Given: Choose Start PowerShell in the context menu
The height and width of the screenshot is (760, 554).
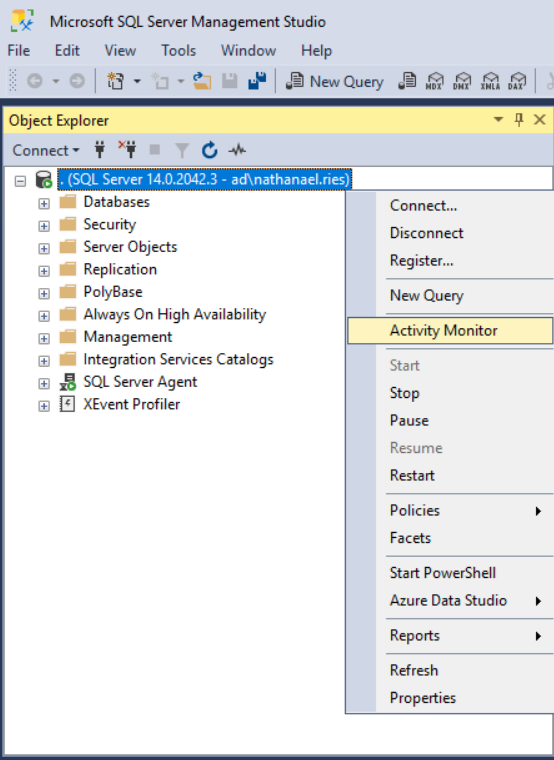Looking at the screenshot, I should [x=450, y=573].
